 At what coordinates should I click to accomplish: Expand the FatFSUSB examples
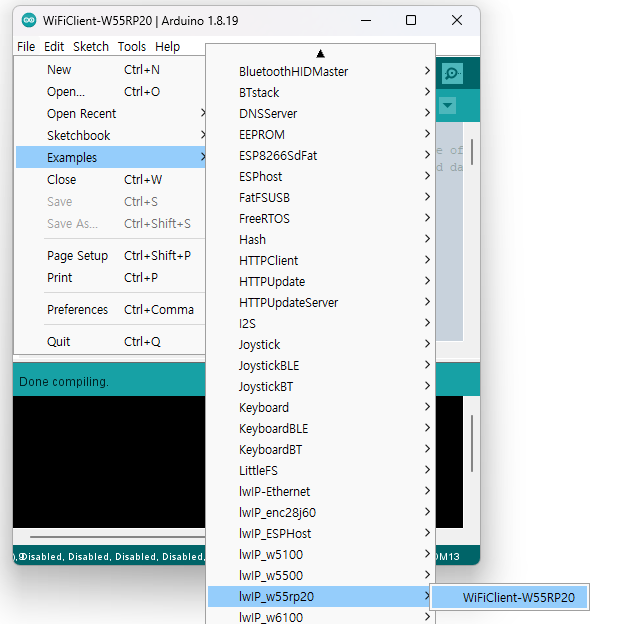pos(321,197)
